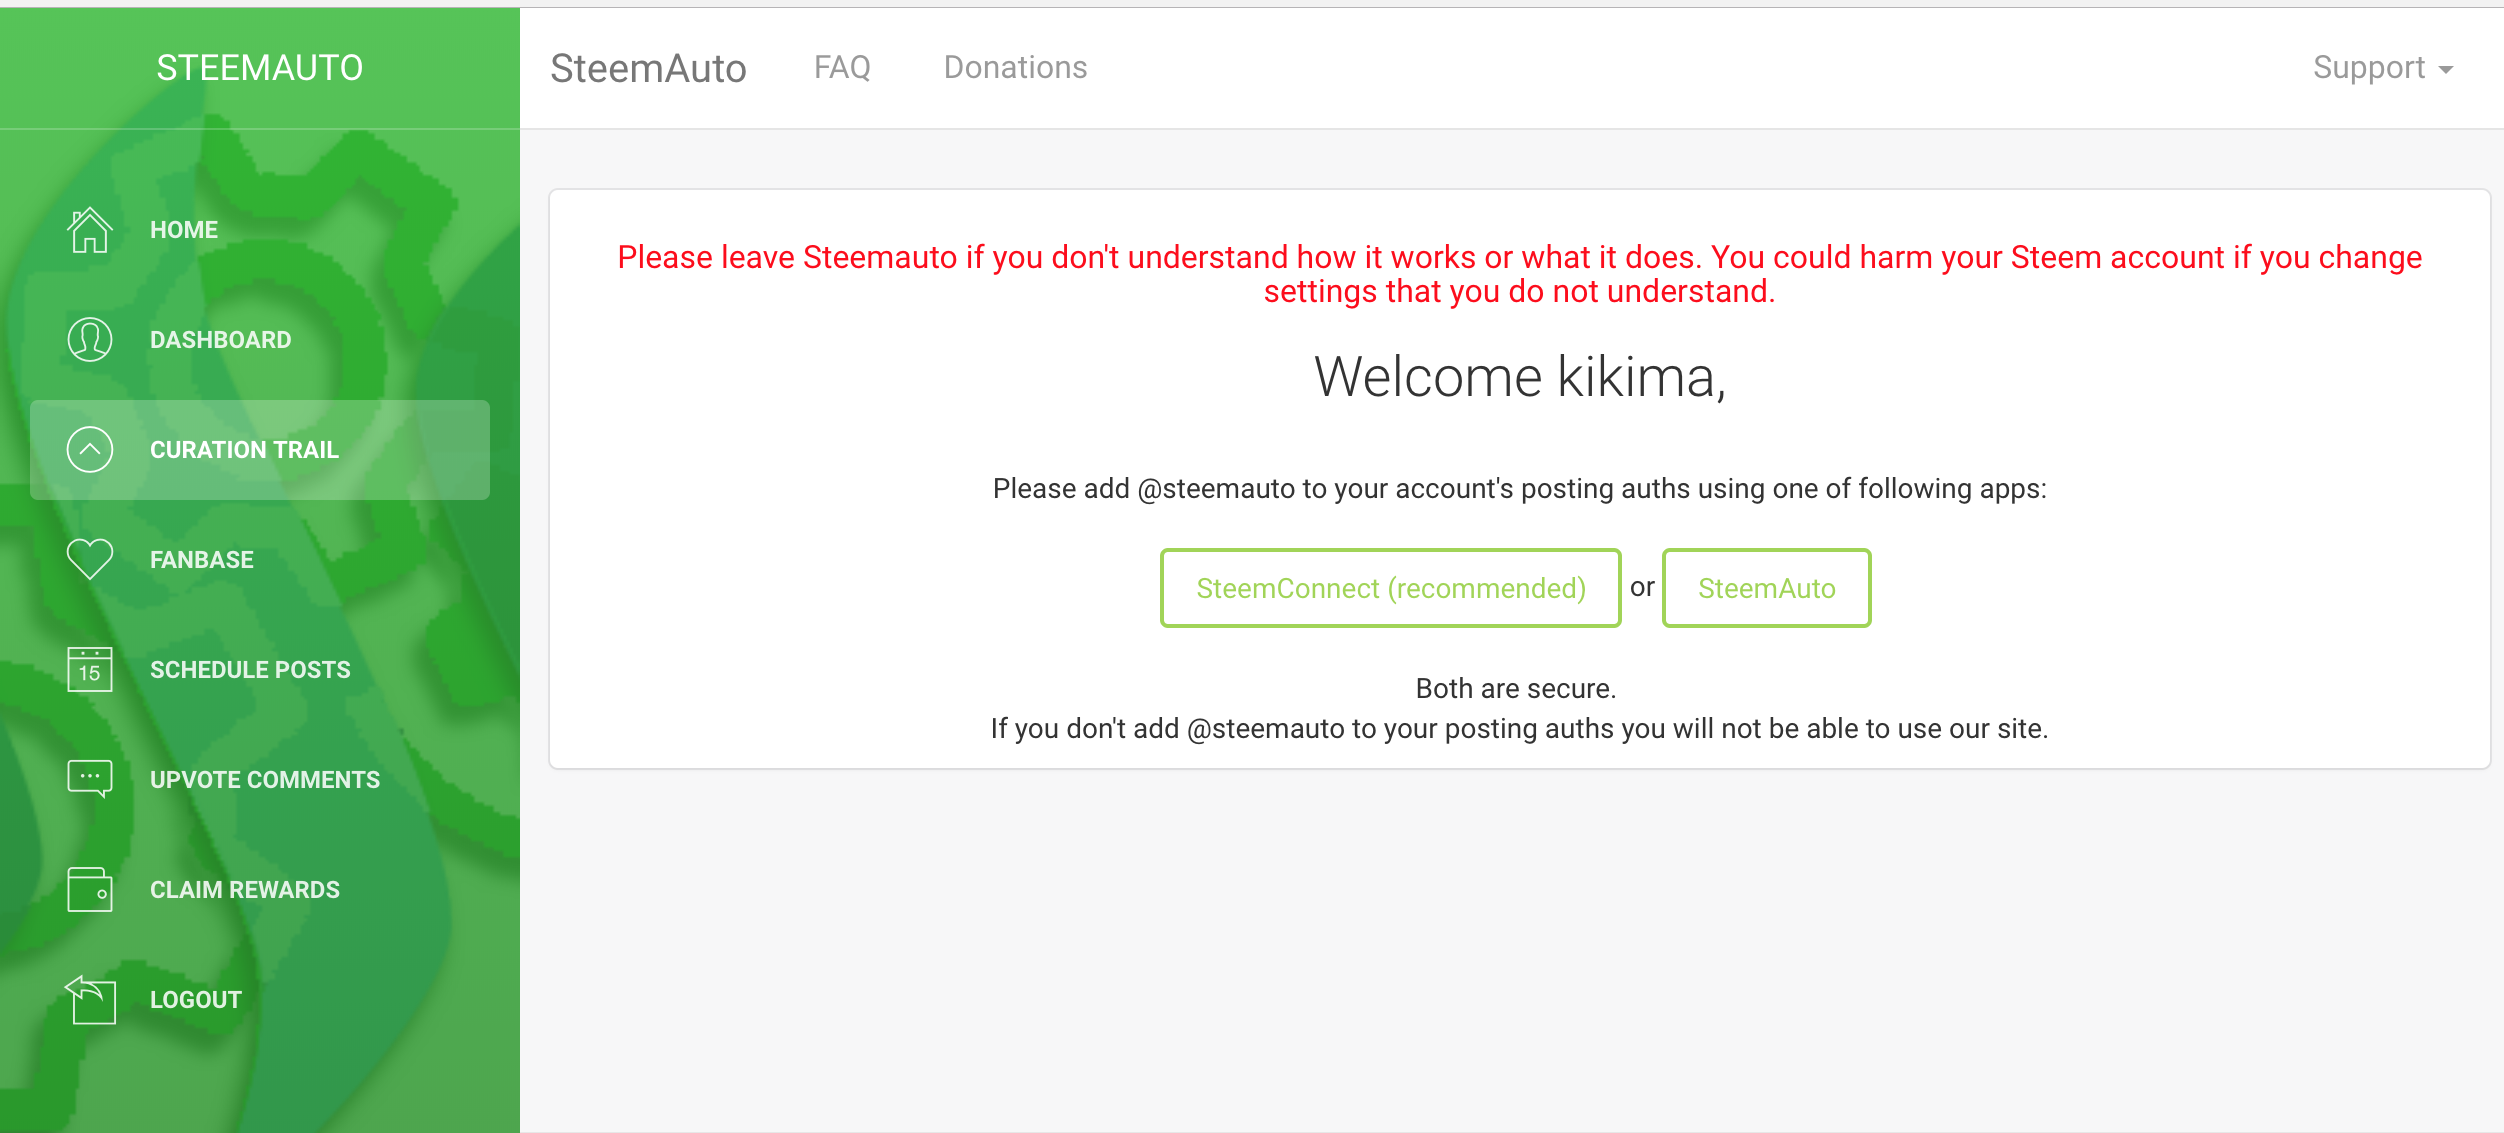Click the Fanbase heart icon
This screenshot has height=1133, width=2504.
[89, 559]
